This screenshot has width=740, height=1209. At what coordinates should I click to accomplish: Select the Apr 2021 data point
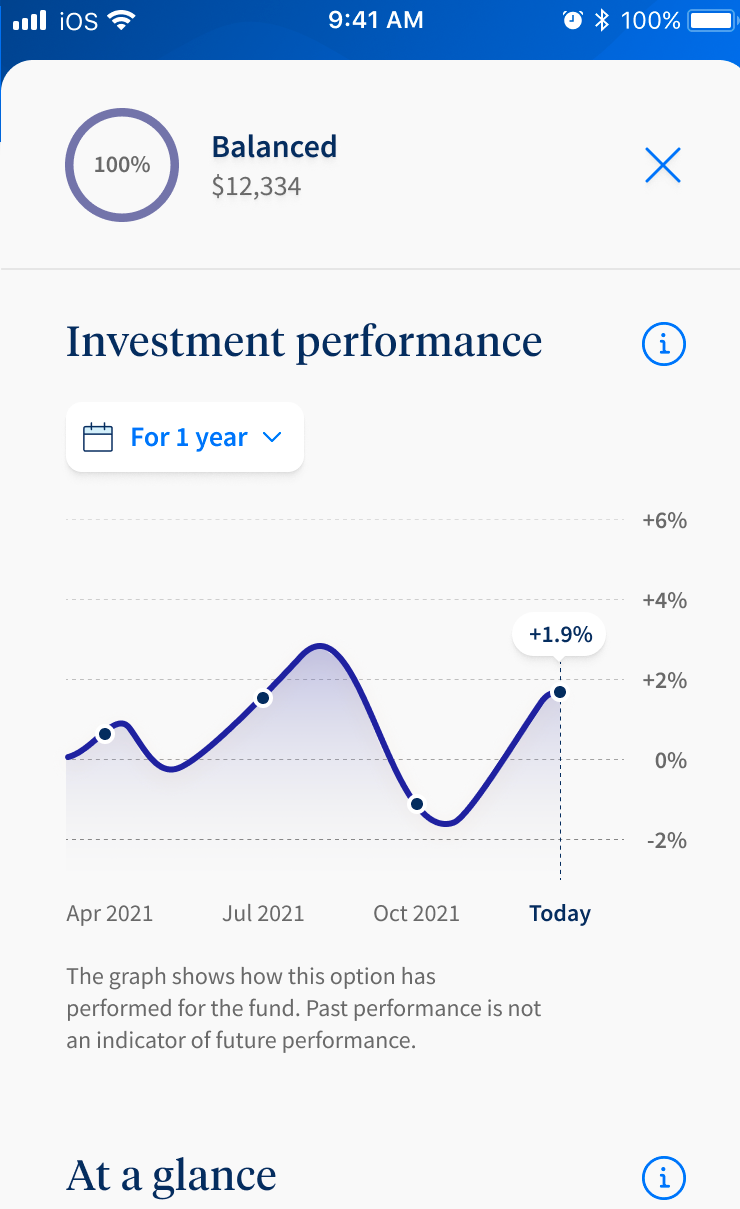pos(105,734)
